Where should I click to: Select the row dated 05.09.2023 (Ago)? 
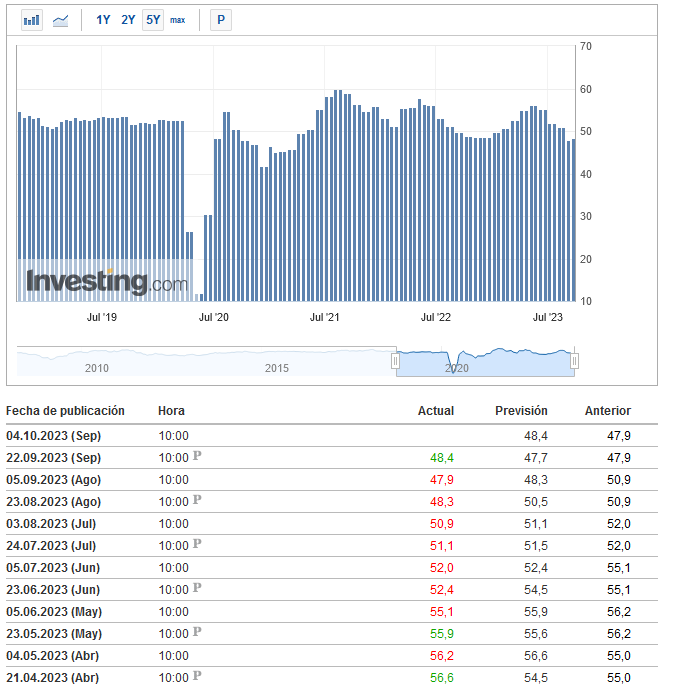point(332,480)
